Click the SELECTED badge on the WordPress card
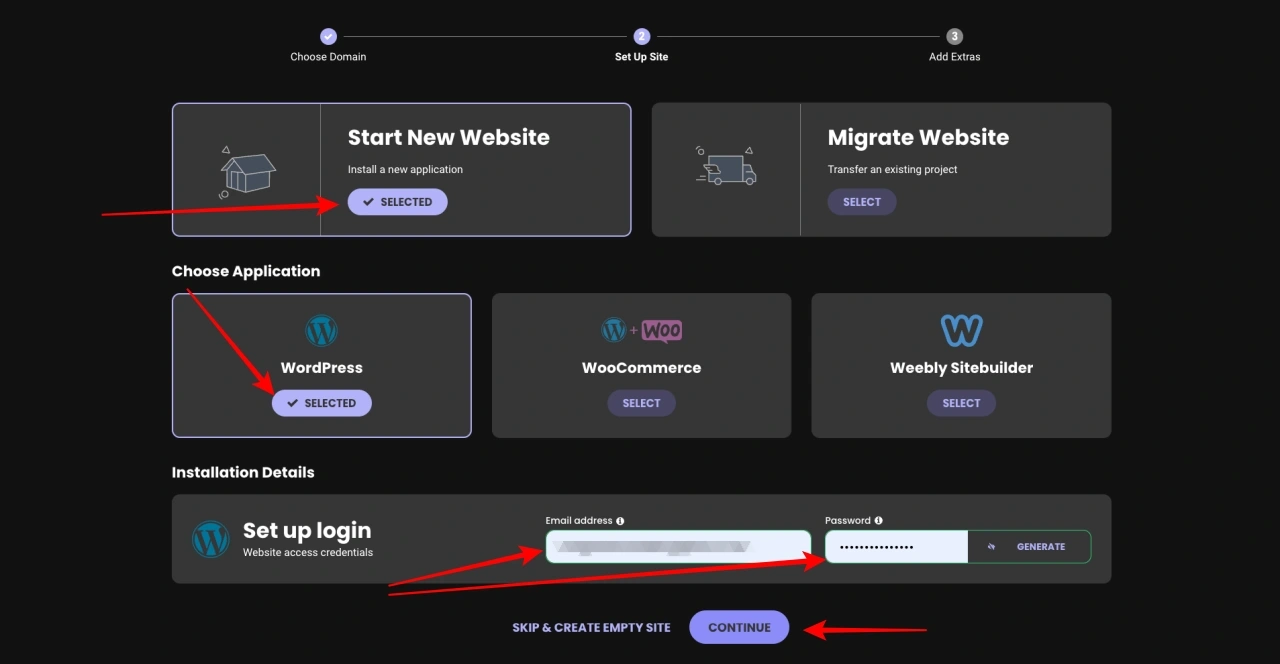This screenshot has width=1280, height=664. 321,402
